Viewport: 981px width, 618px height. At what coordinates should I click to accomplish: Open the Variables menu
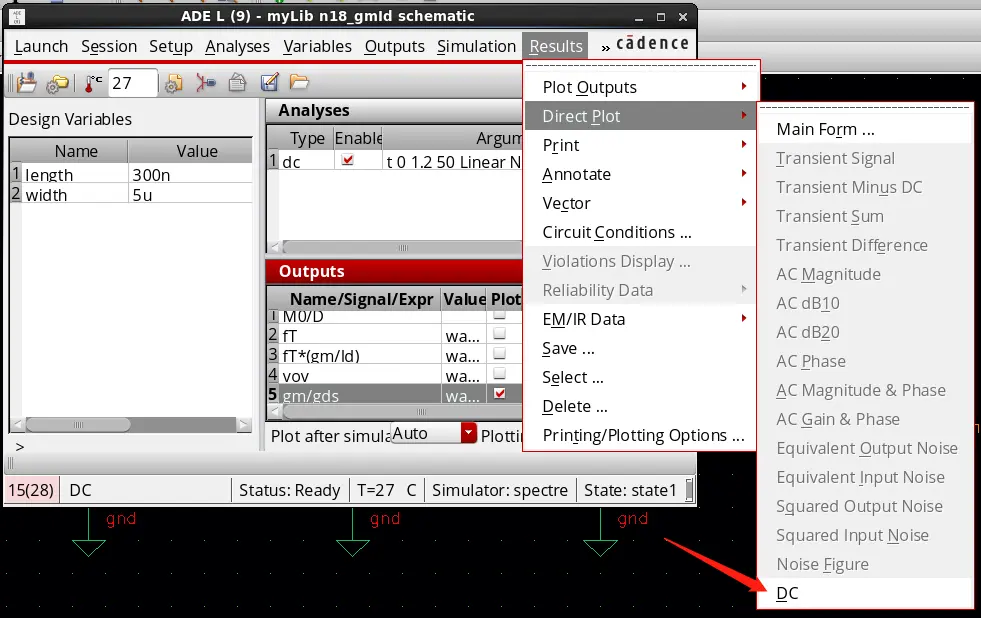[317, 46]
